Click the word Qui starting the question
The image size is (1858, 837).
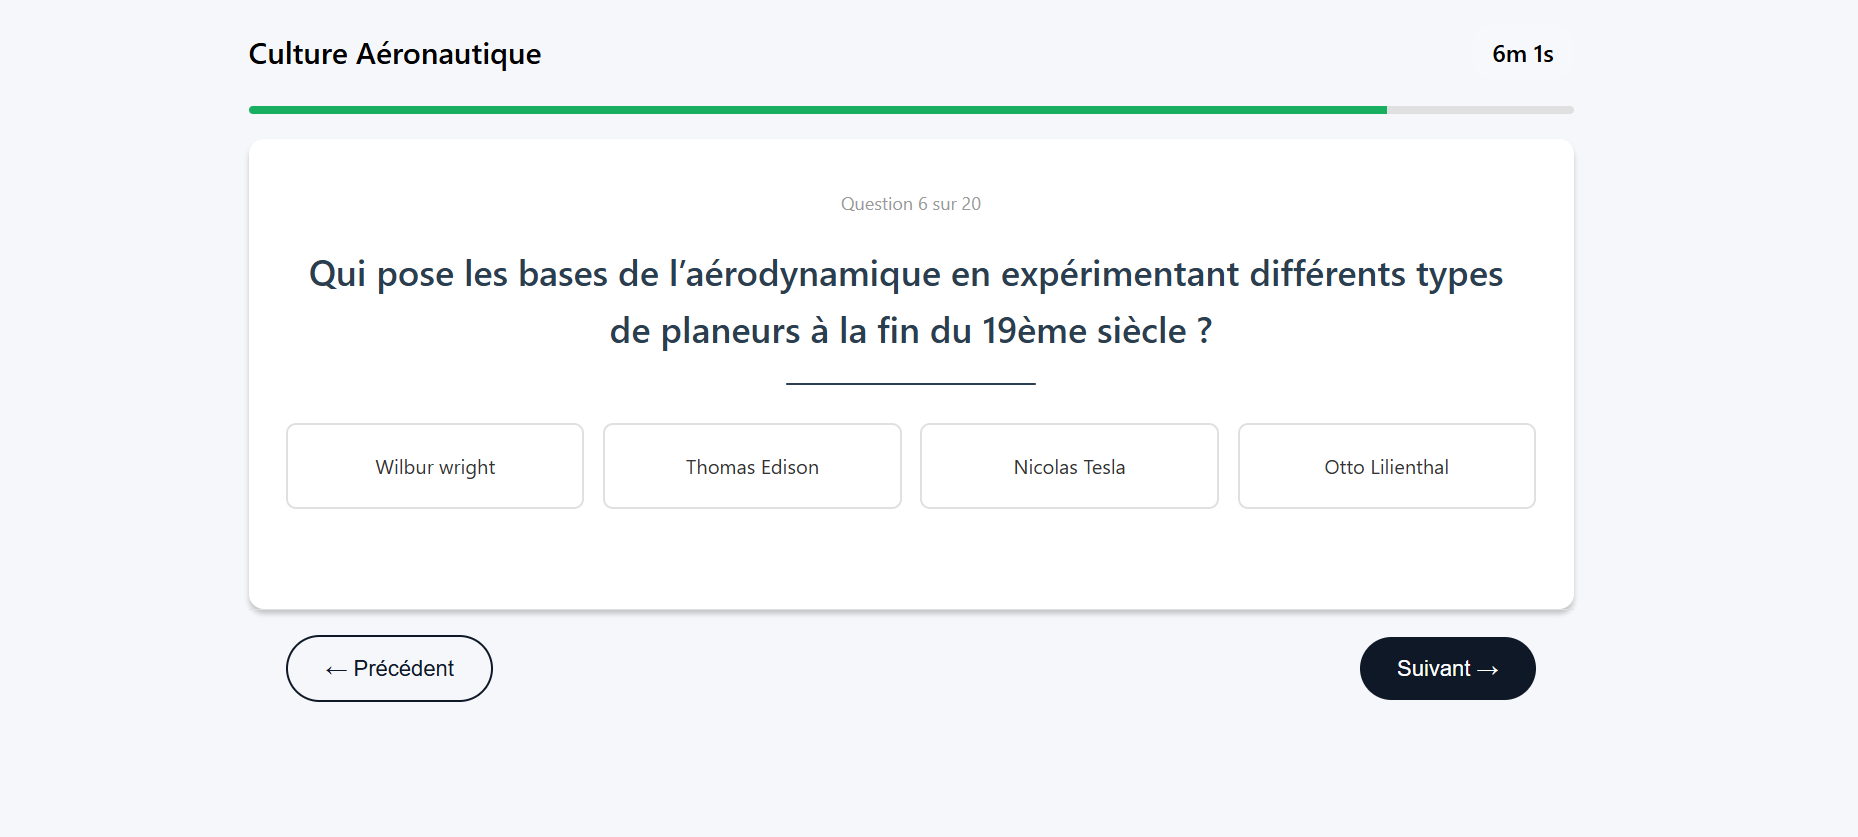coord(337,274)
